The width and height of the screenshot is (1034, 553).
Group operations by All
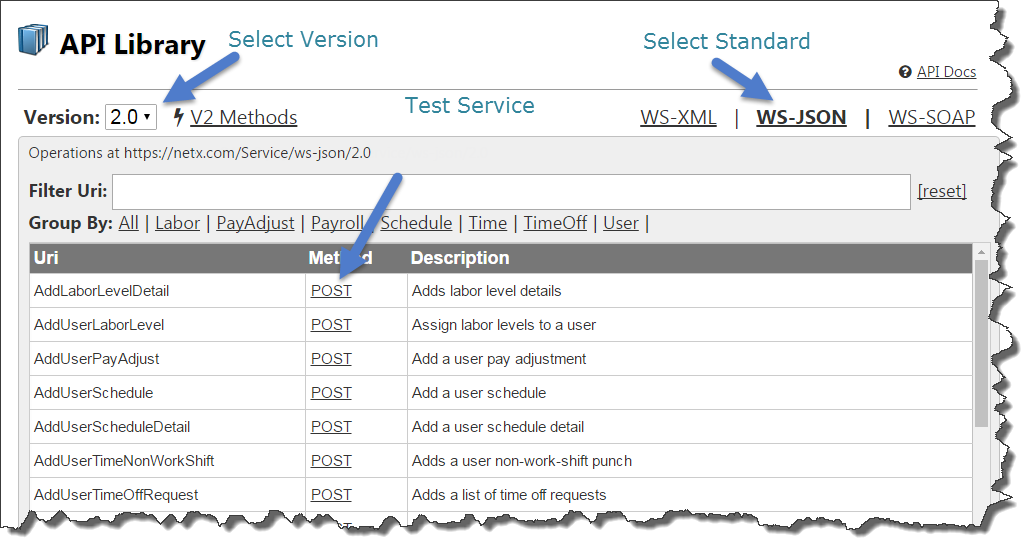click(x=128, y=223)
